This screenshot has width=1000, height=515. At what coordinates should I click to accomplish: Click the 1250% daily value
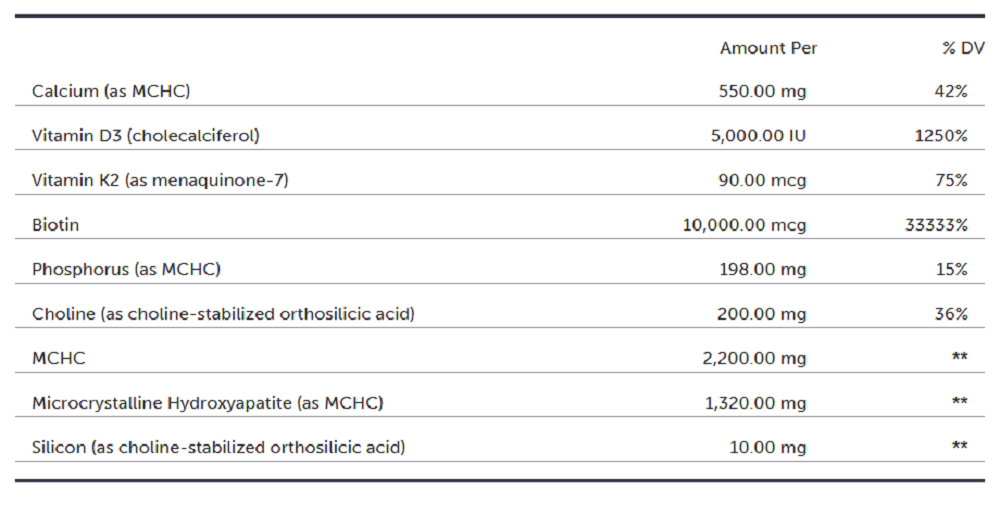click(941, 136)
